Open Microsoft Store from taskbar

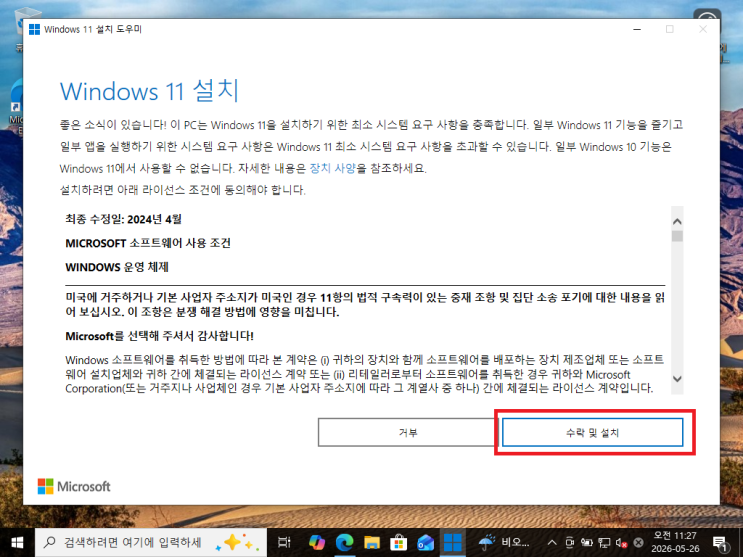click(399, 542)
